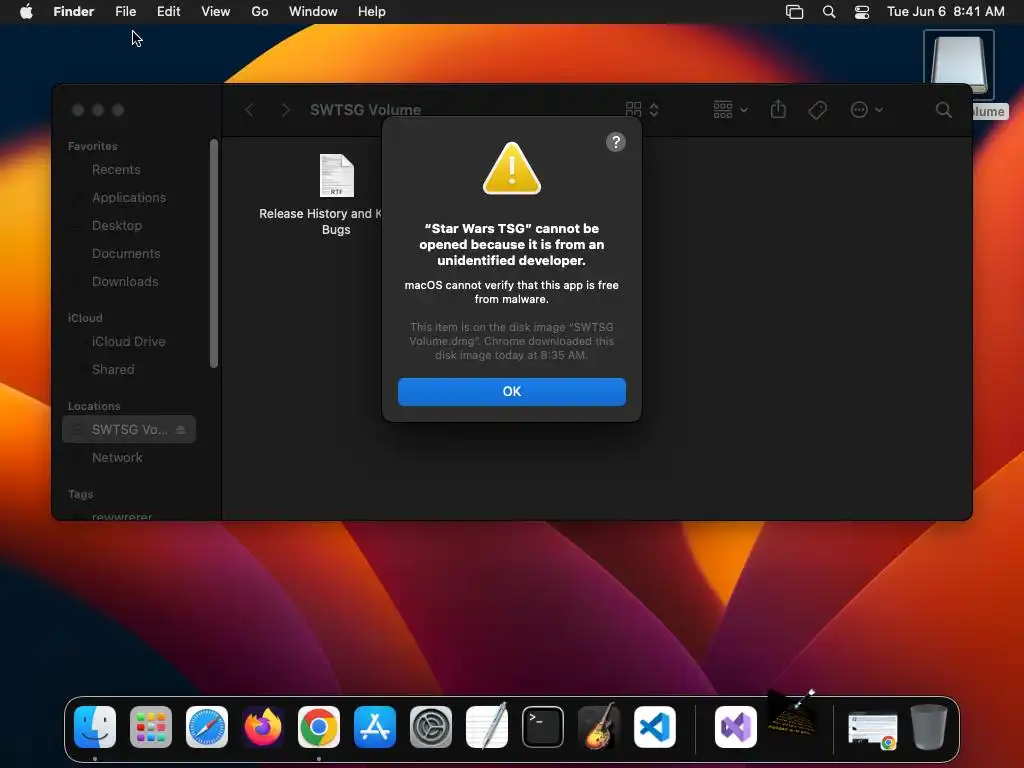The width and height of the screenshot is (1024, 768).
Task: Select SWTSG Vo... volume in sidebar
Action: click(129, 429)
